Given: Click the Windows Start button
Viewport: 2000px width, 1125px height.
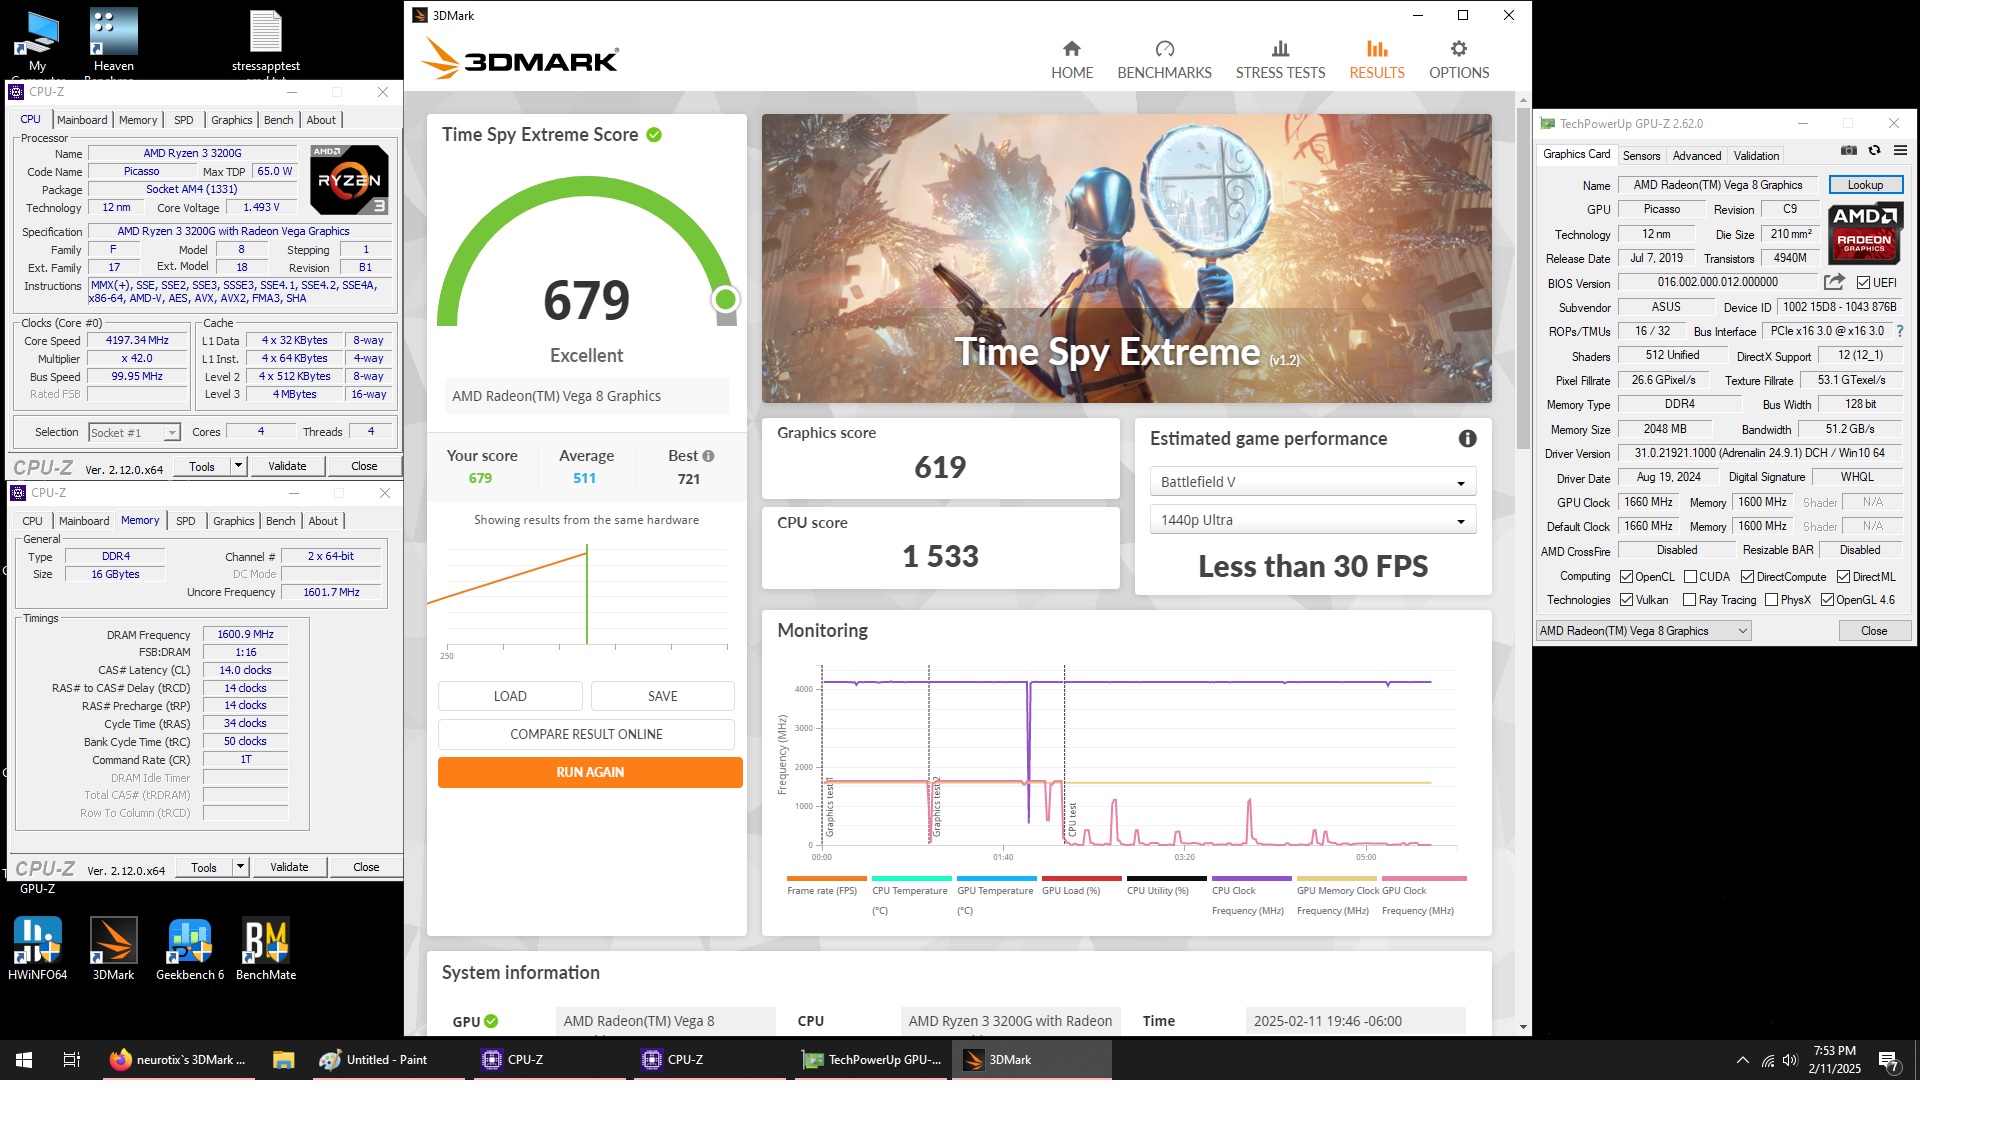Looking at the screenshot, I should click(24, 1060).
